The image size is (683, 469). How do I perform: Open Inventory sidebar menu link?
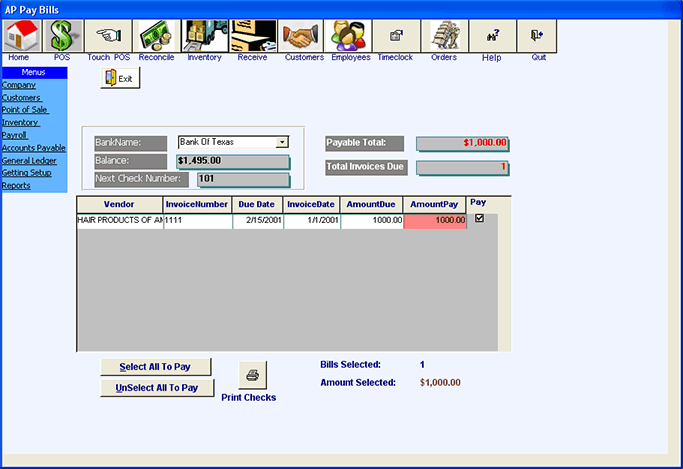click(x=20, y=122)
